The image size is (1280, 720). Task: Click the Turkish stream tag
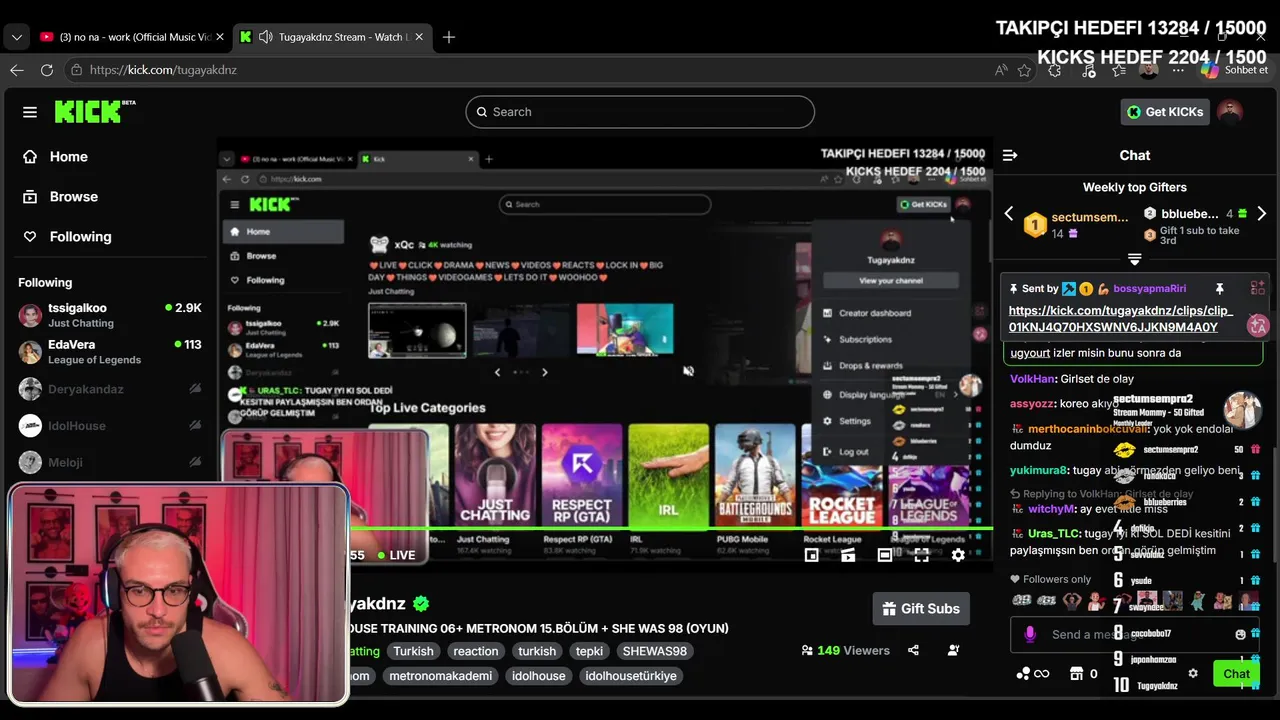[413, 651]
